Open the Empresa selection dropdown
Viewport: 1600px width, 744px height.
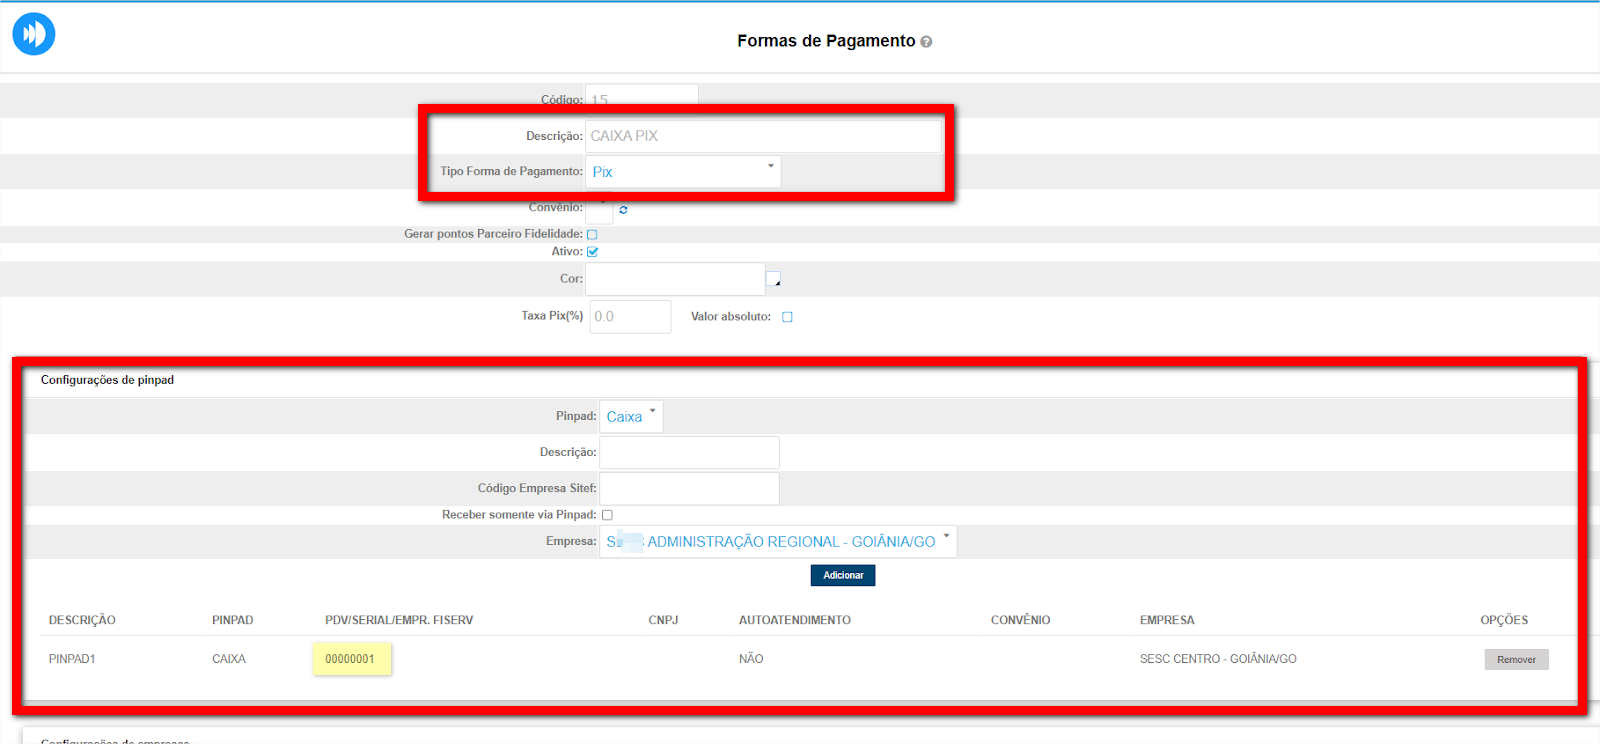(x=777, y=542)
